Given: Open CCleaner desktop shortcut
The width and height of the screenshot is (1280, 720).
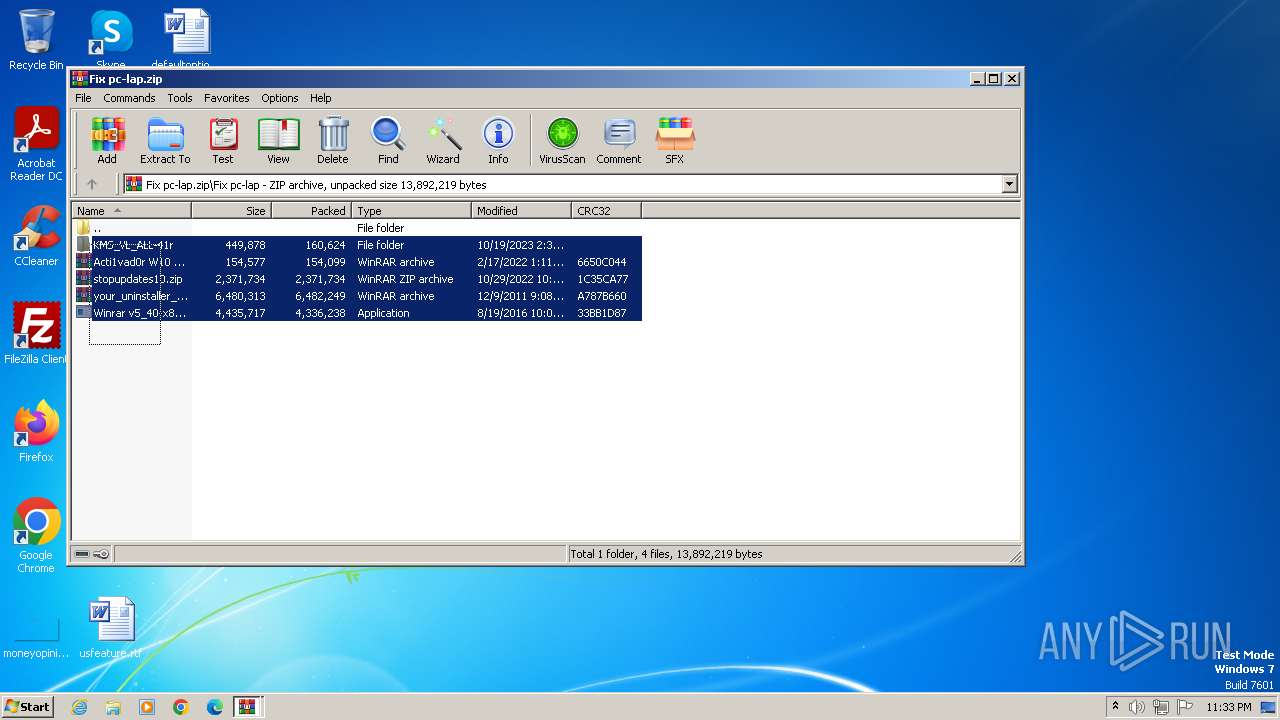Looking at the screenshot, I should tap(36, 236).
